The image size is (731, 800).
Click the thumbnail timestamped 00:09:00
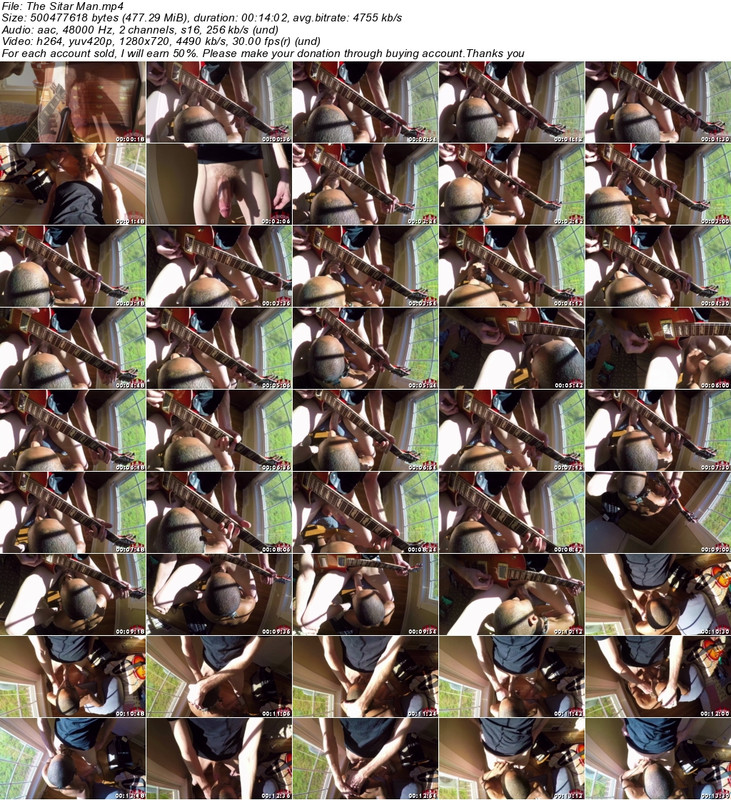tap(657, 512)
